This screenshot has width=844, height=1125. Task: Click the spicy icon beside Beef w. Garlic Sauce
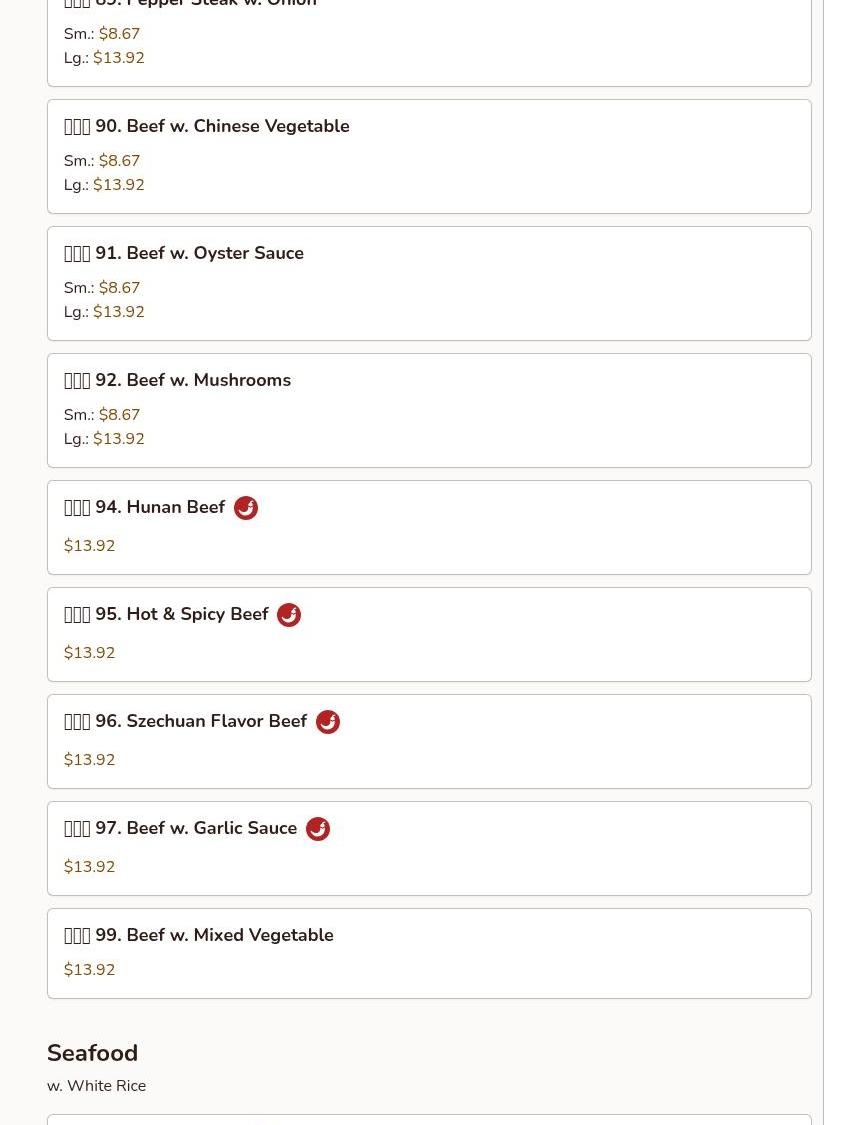317,829
